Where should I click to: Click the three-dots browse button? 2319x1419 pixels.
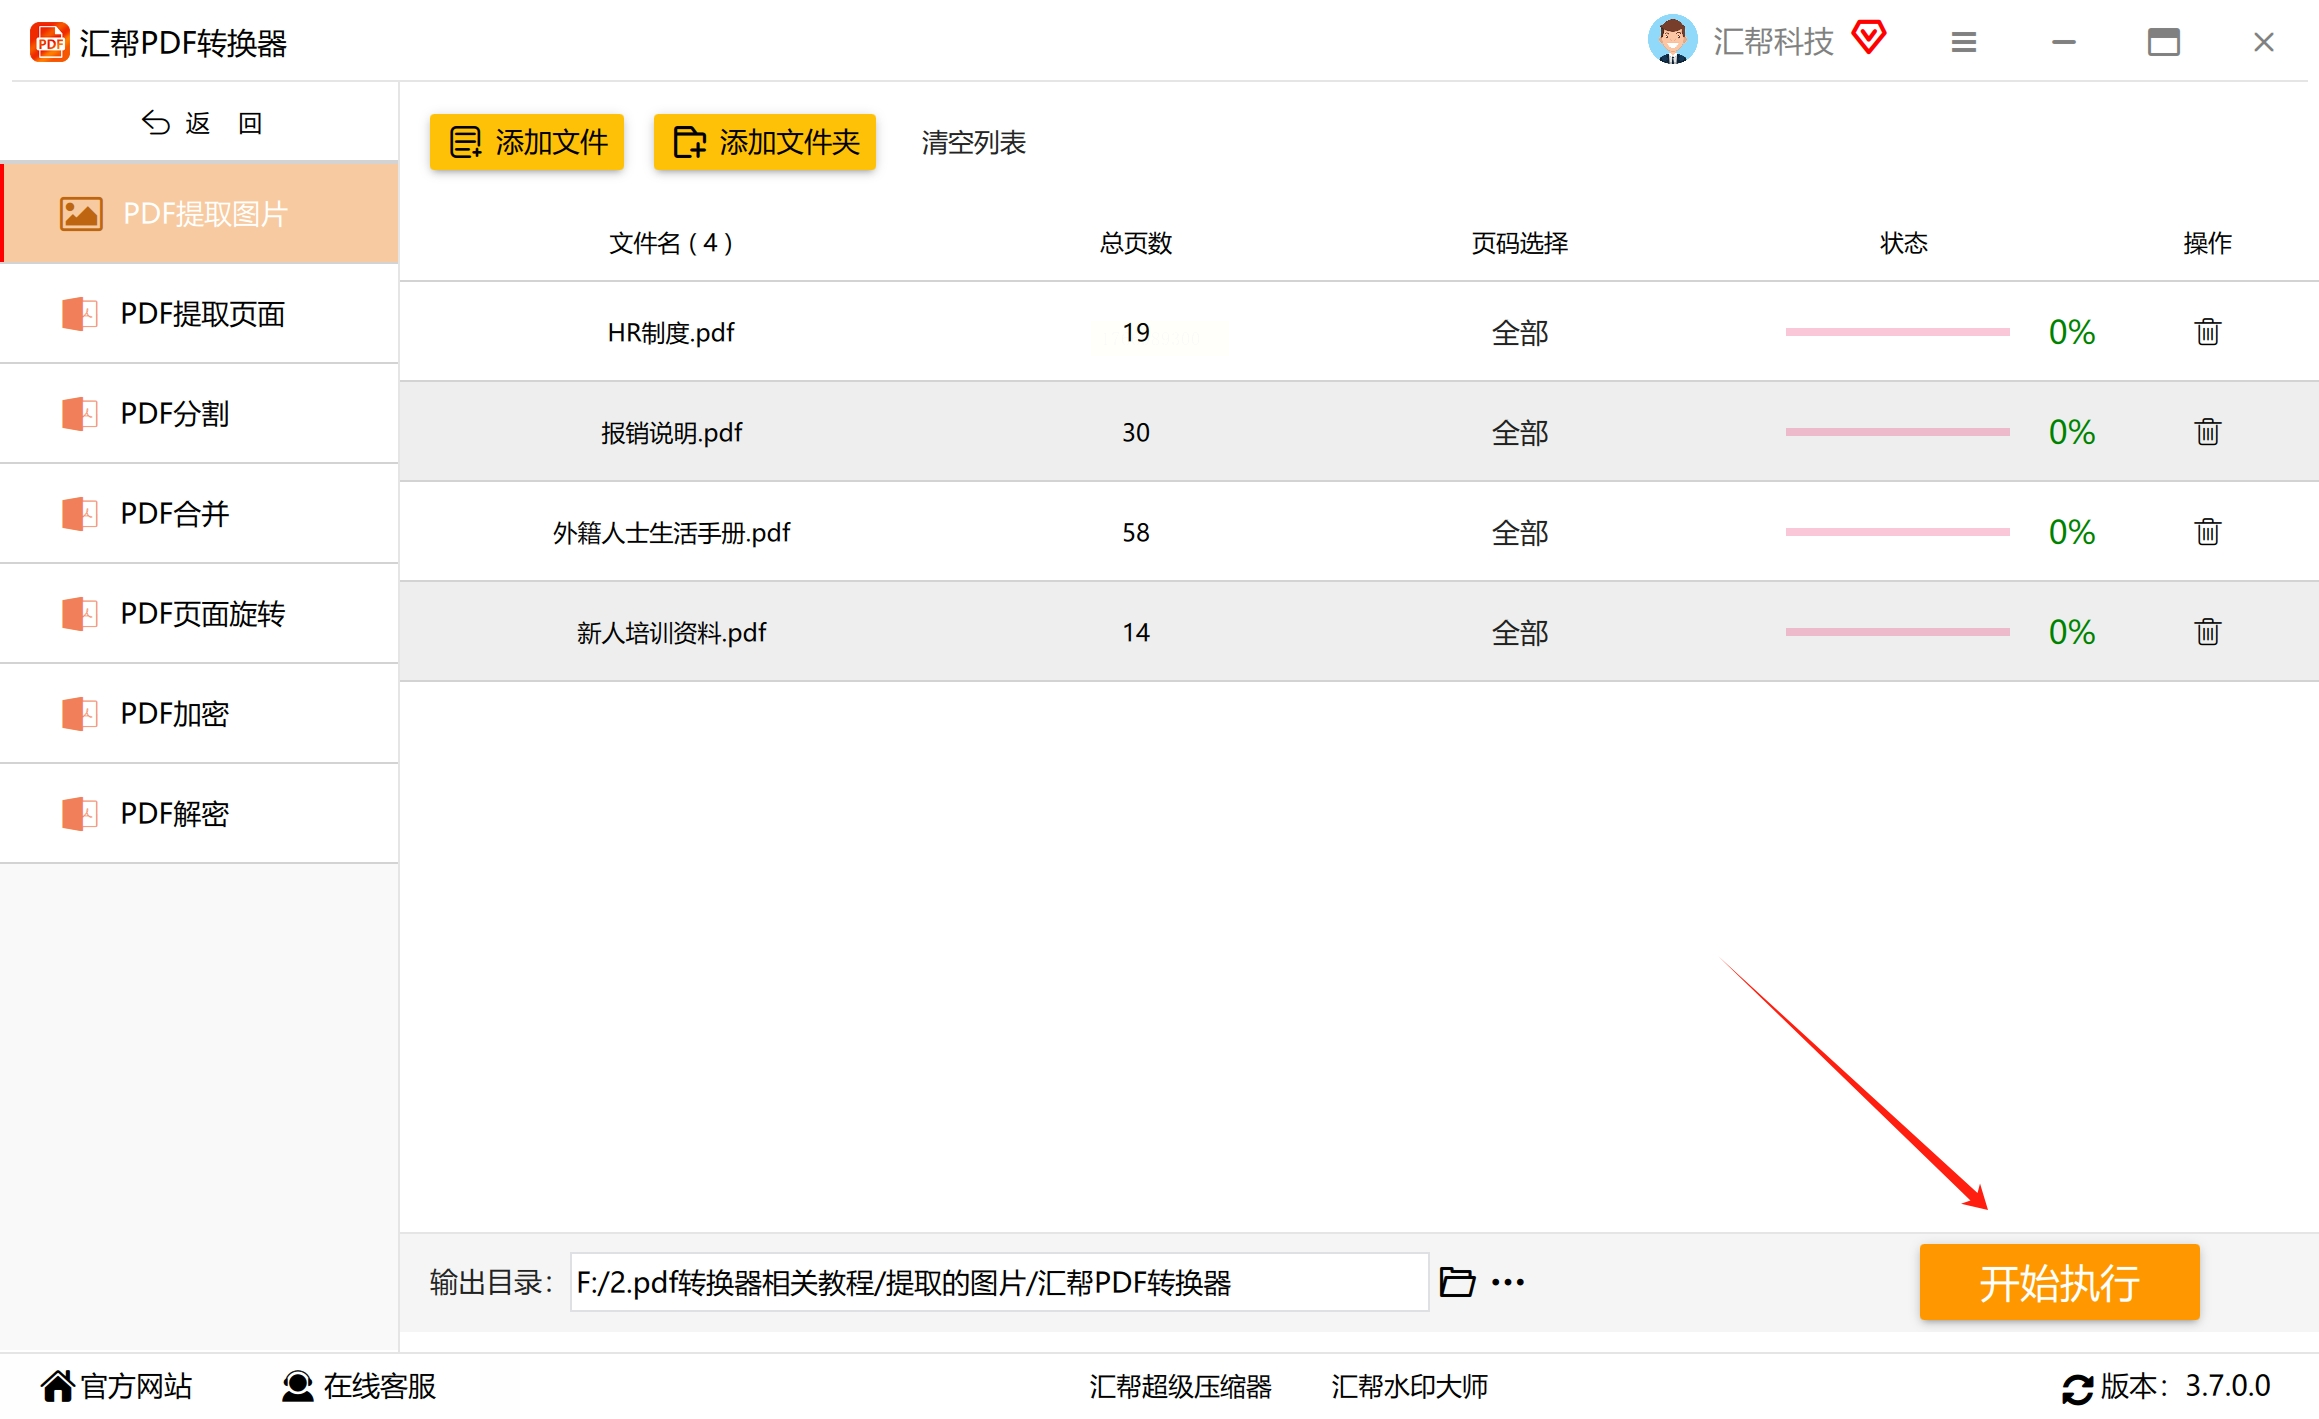(x=1507, y=1282)
